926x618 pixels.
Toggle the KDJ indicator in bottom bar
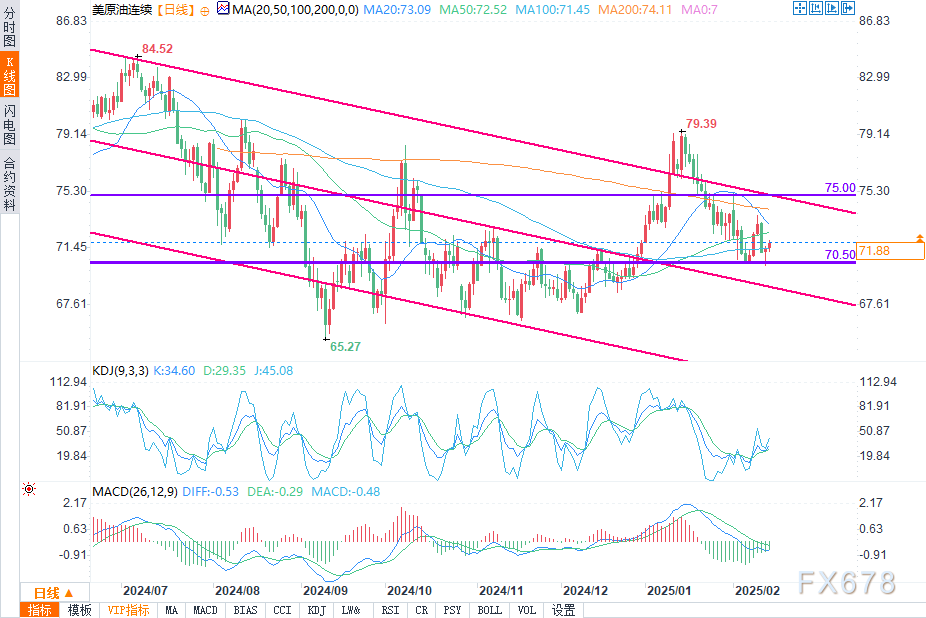316,610
